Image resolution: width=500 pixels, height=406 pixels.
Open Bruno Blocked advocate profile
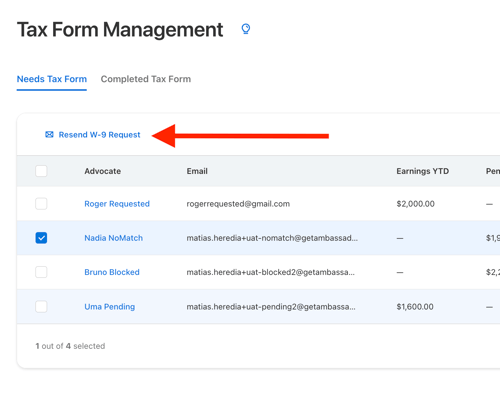point(112,272)
